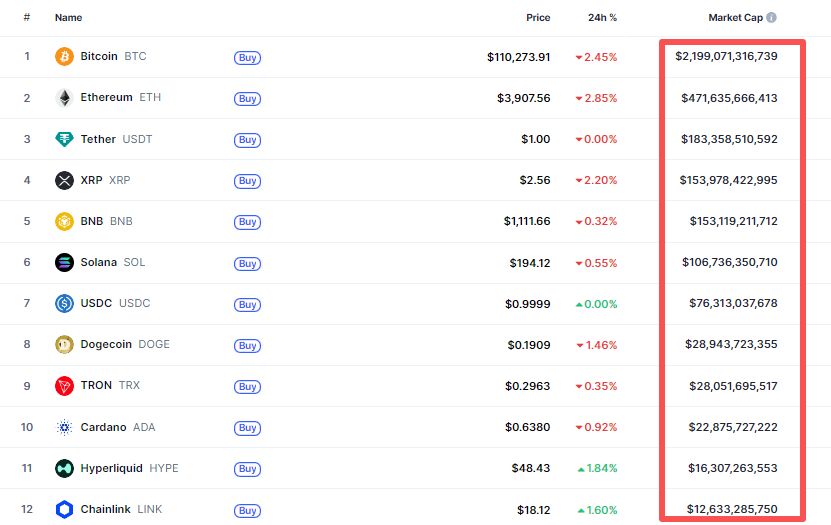831x525 pixels.
Task: Click the Solana logo icon
Action: click(x=64, y=263)
